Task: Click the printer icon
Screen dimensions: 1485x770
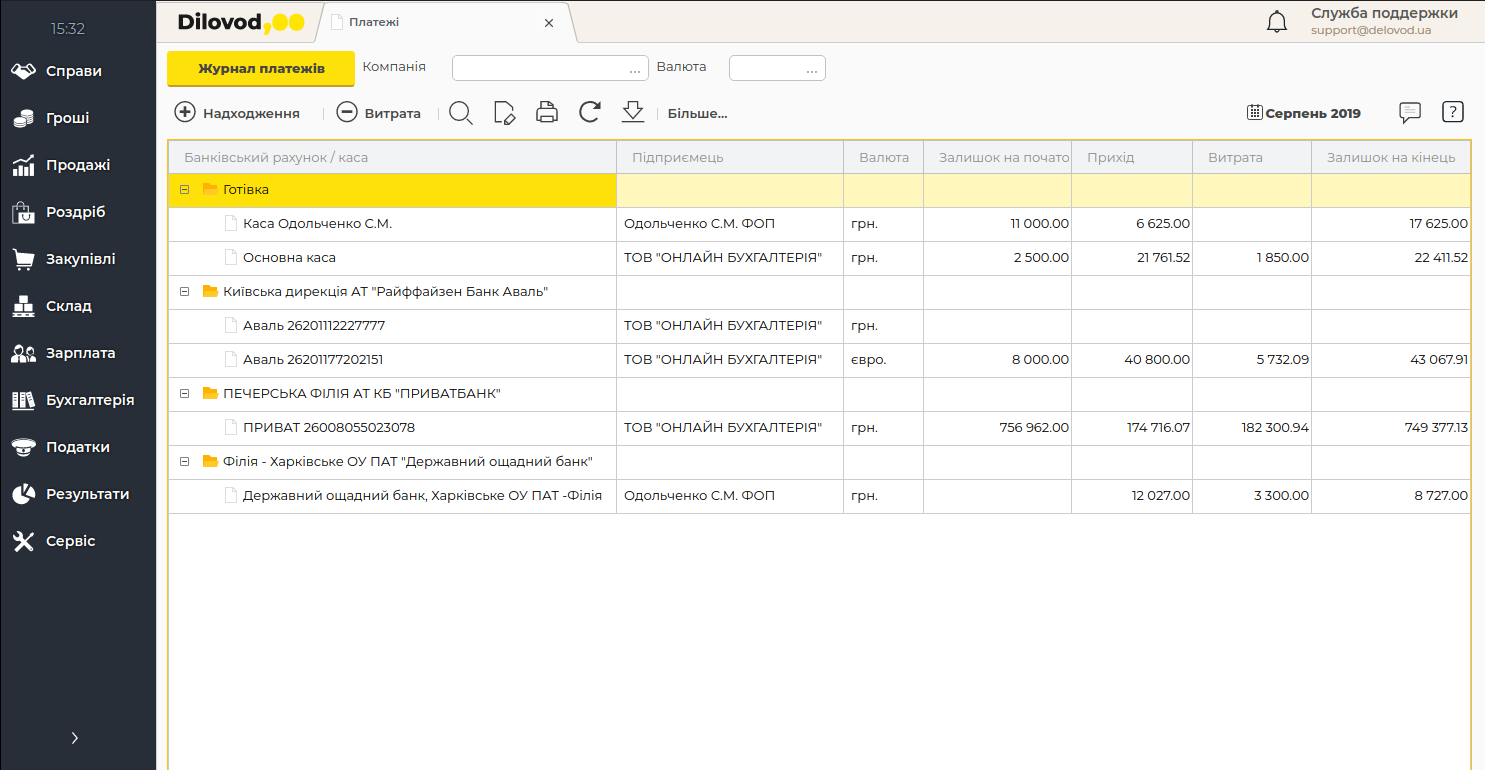Action: tap(547, 113)
